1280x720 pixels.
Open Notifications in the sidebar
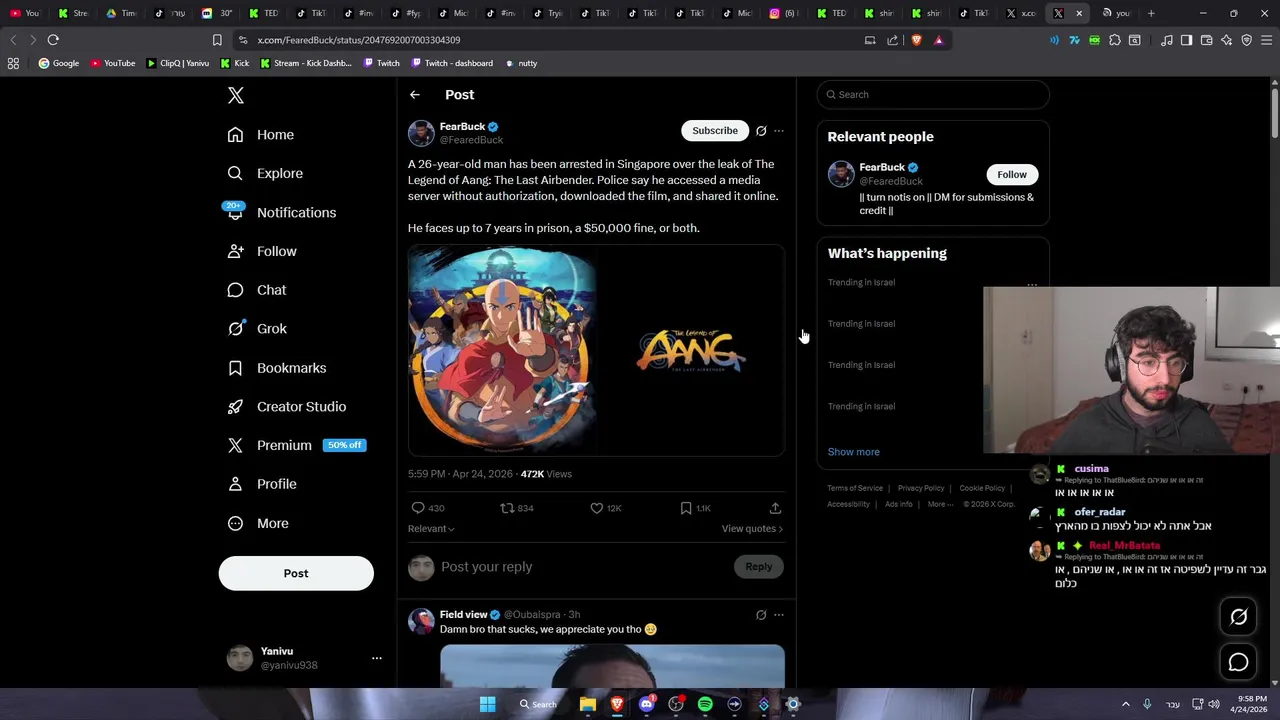[281, 212]
